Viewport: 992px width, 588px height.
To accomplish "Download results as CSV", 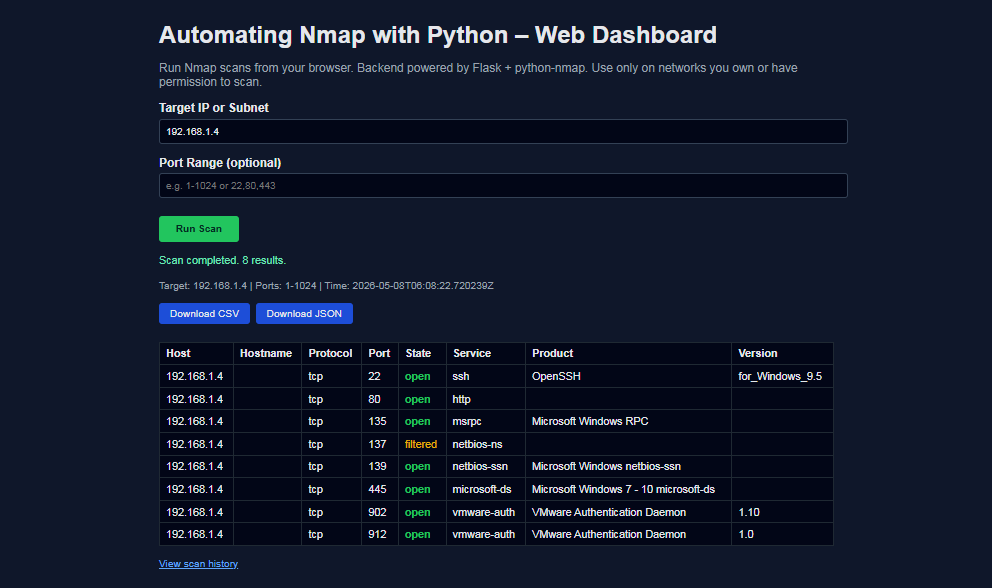I will coord(204,313).
